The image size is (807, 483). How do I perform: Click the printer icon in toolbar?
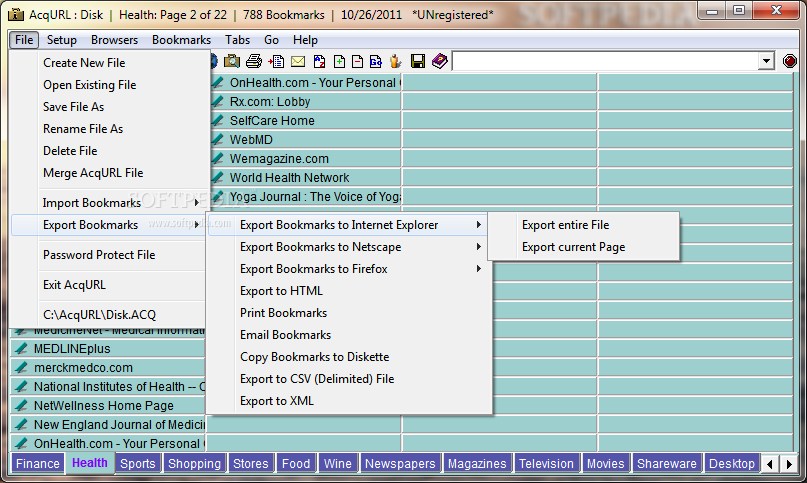254,61
